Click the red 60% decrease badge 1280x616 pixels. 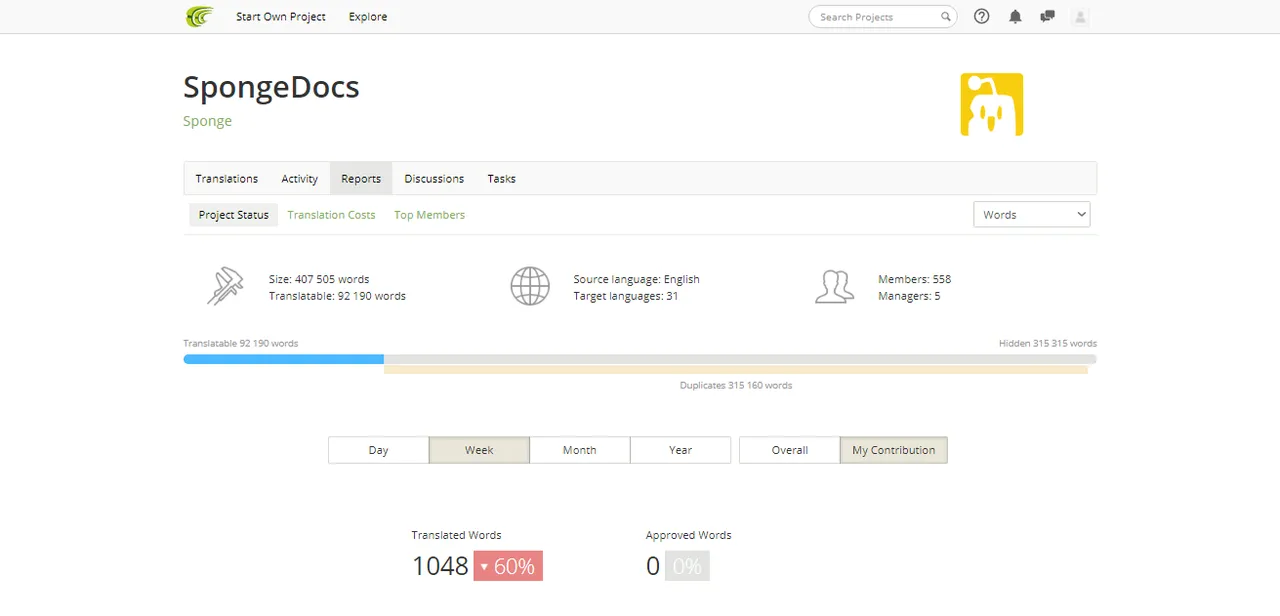pos(508,566)
